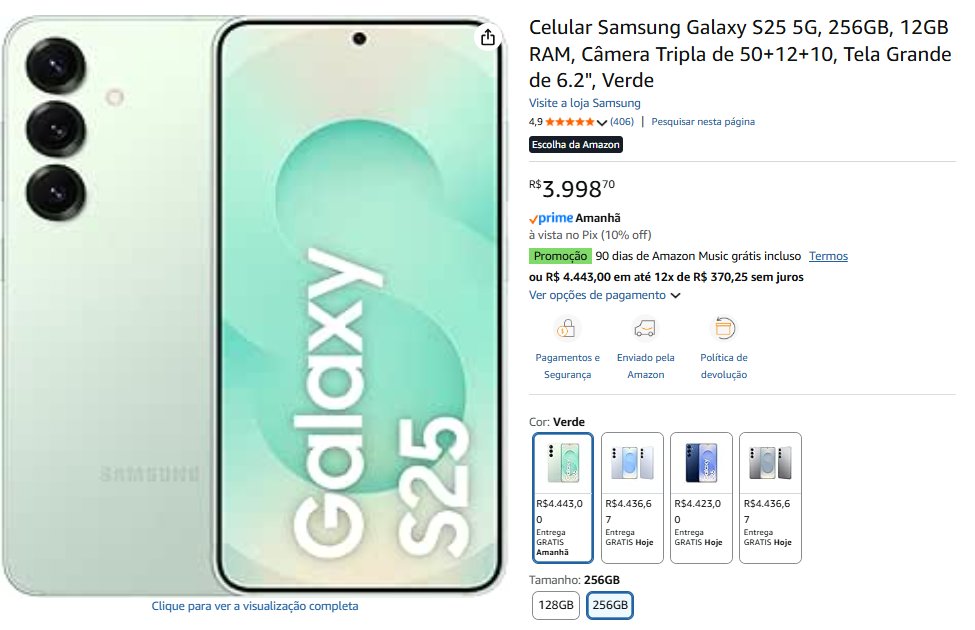Visit the Samsung store link

coord(584,103)
